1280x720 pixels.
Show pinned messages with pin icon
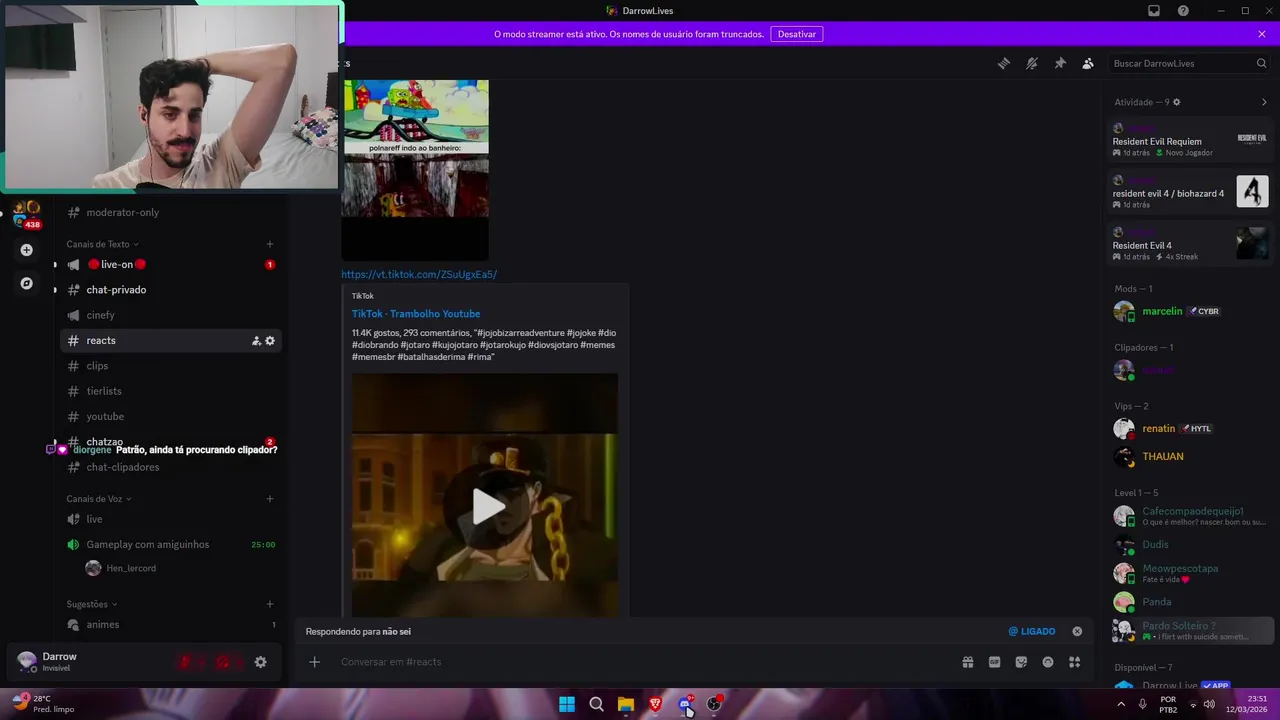tap(1060, 63)
